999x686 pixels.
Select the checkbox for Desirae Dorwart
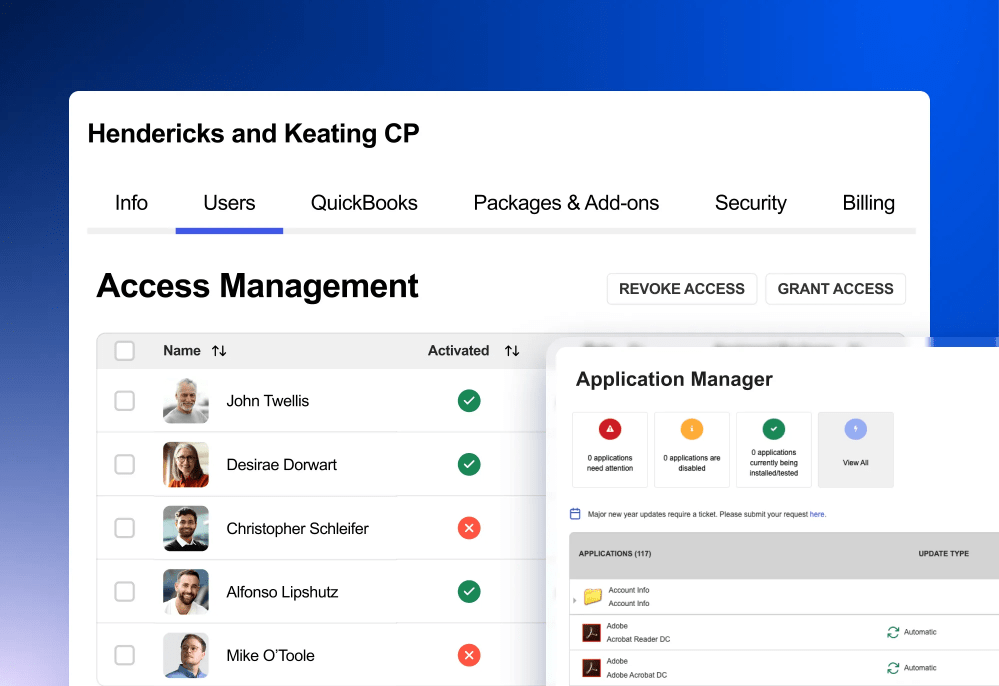(x=124, y=464)
